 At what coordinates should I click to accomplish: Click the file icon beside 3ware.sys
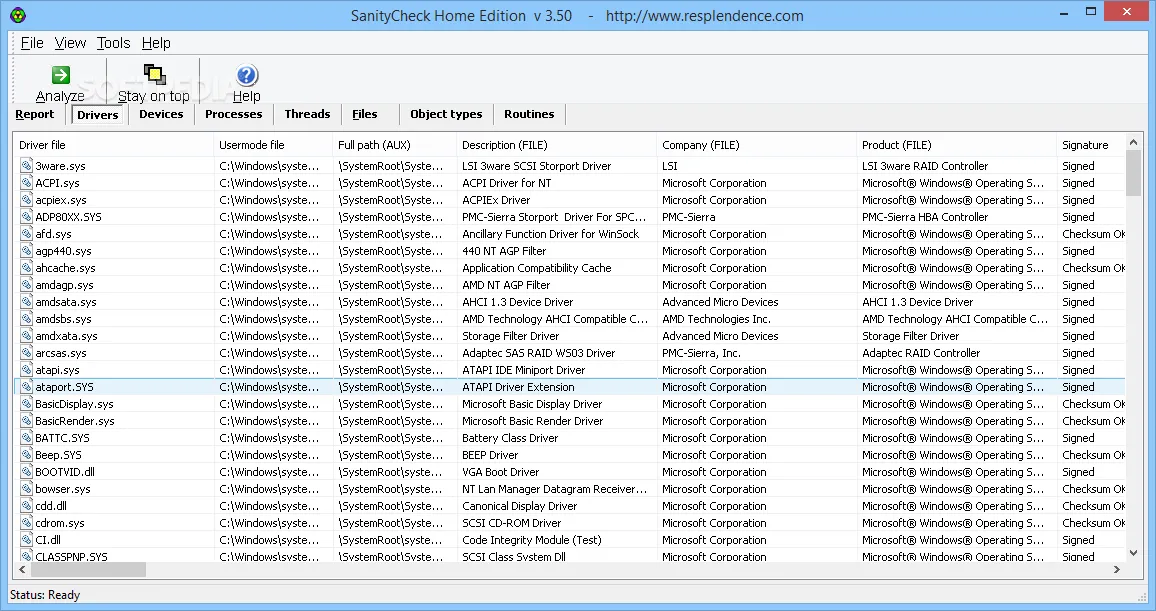[27, 166]
